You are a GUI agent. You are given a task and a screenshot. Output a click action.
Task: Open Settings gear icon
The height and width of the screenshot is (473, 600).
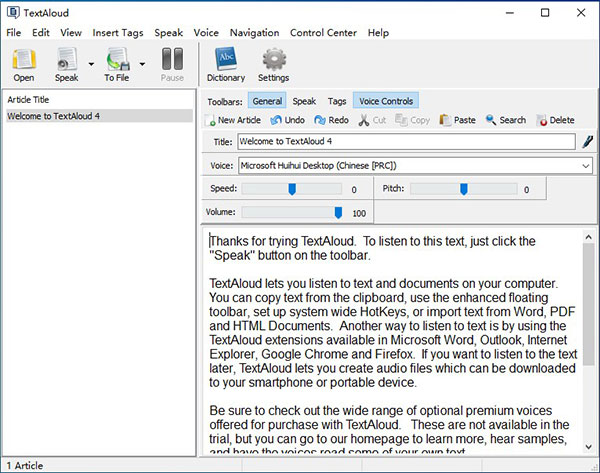(273, 59)
